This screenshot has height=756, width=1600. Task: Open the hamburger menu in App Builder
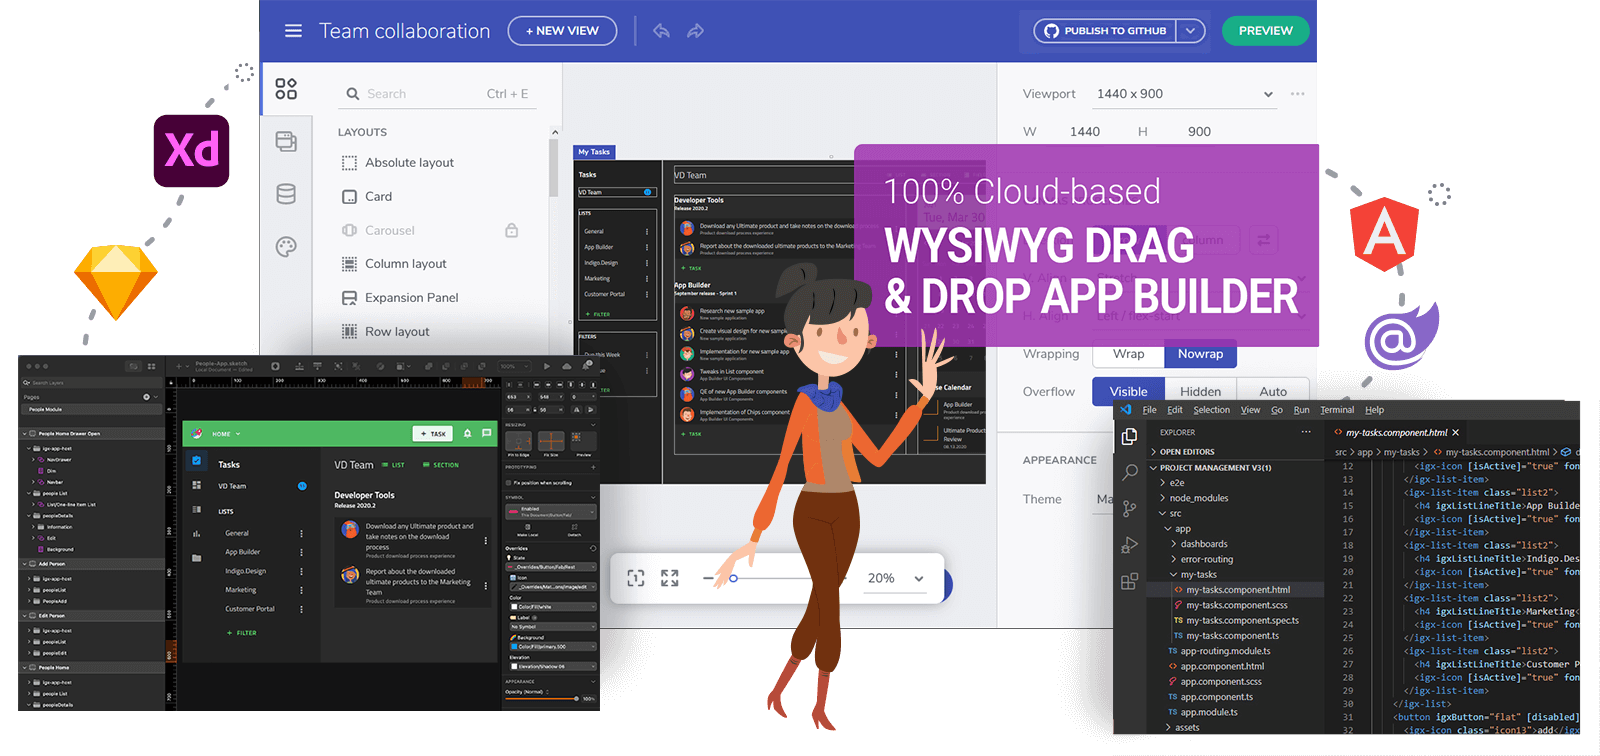(x=293, y=31)
